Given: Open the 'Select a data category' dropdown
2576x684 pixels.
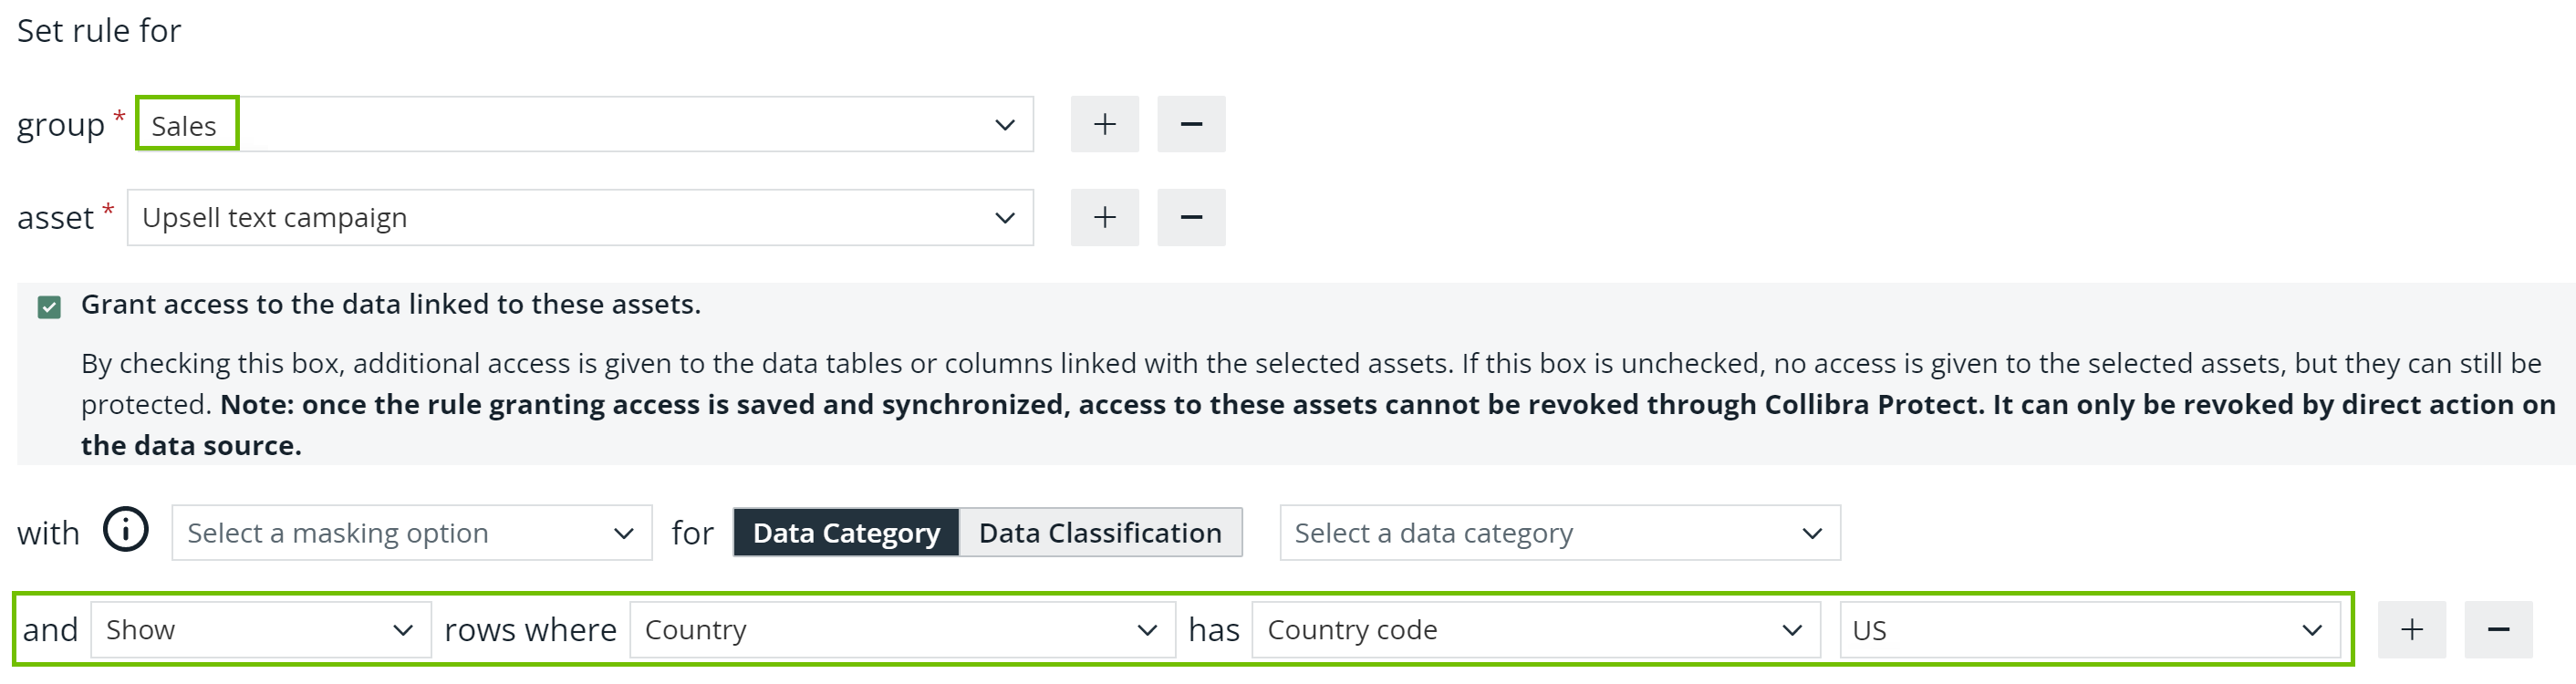Looking at the screenshot, I should pyautogui.click(x=1560, y=532).
